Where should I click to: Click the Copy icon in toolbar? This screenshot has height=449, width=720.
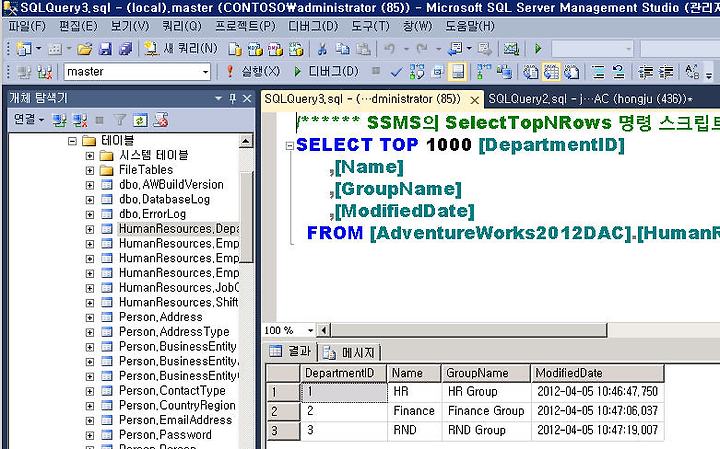343,49
